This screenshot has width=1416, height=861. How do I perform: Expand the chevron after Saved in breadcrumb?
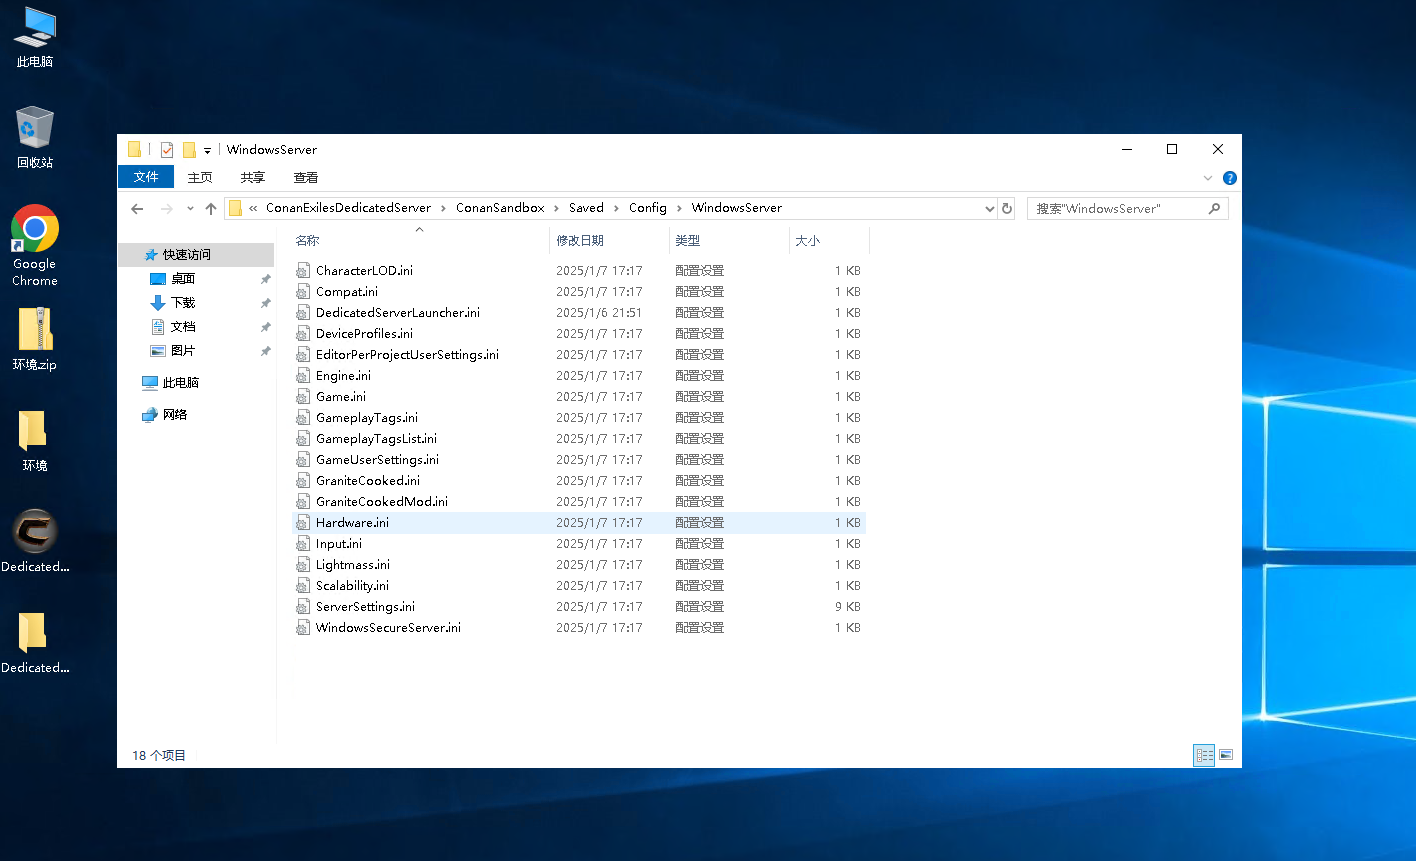[616, 208]
